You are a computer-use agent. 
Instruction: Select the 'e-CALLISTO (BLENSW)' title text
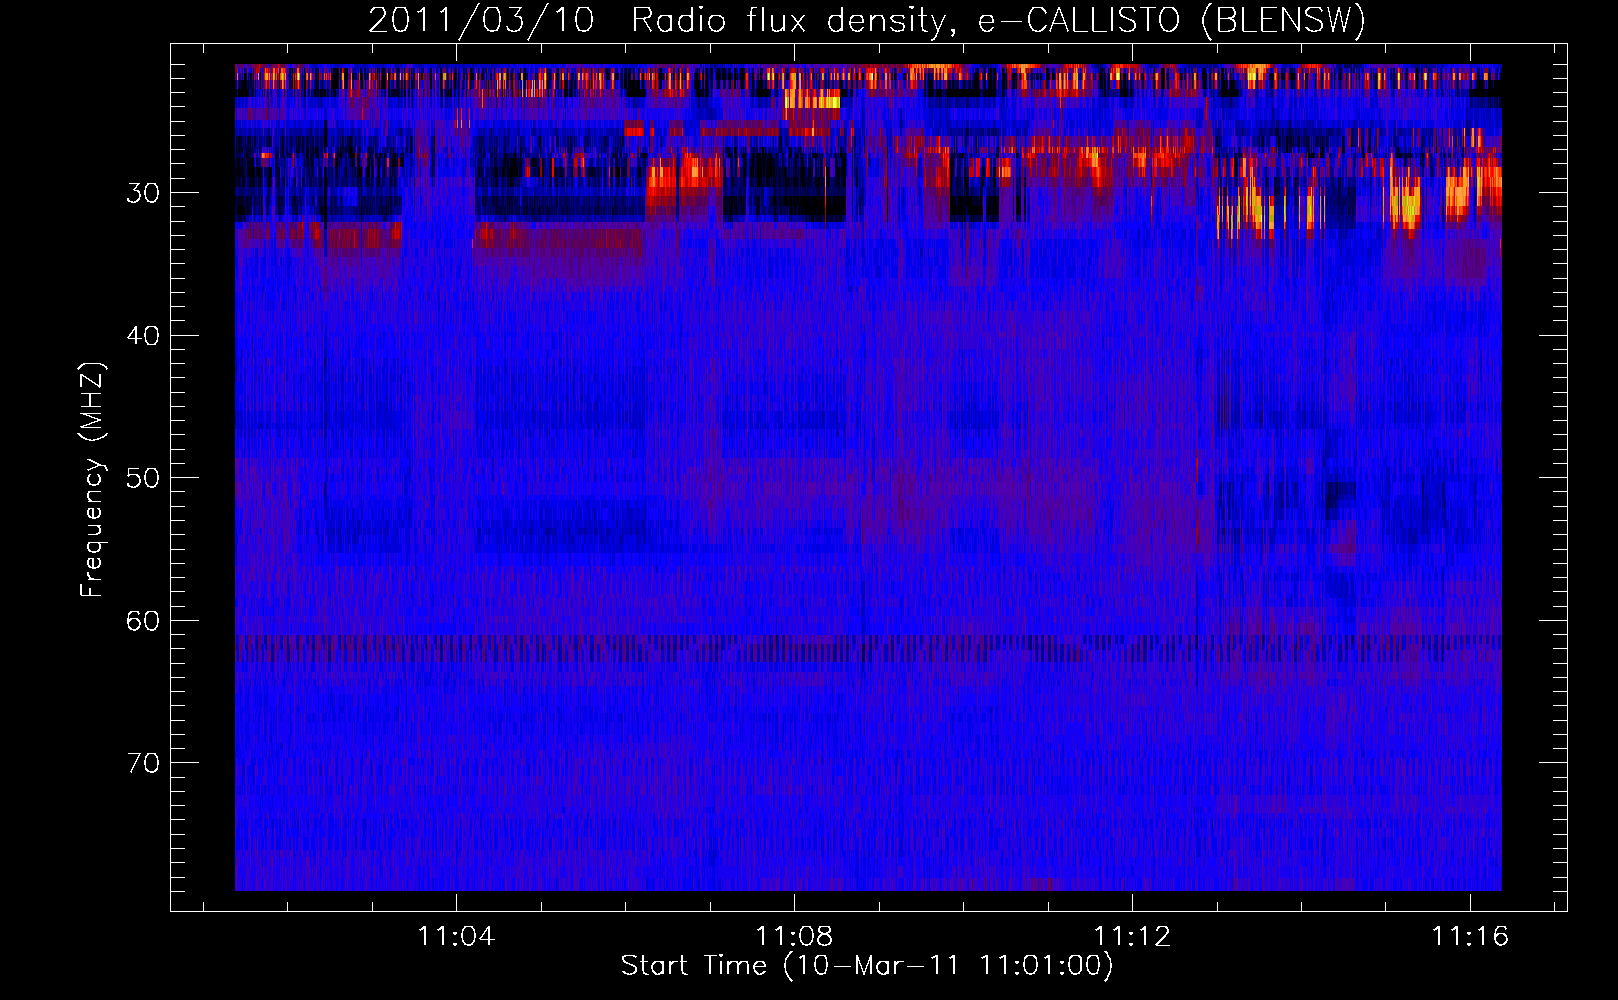1171,21
